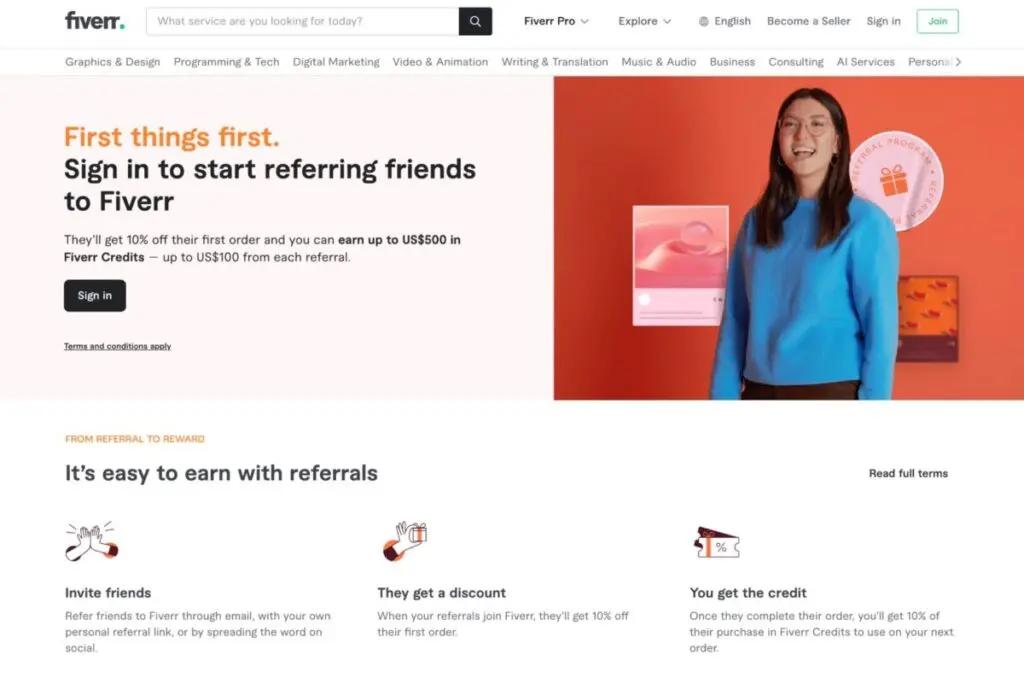The width and height of the screenshot is (1024, 678).
Task: Click the referral program gift badge
Action: pos(896,180)
